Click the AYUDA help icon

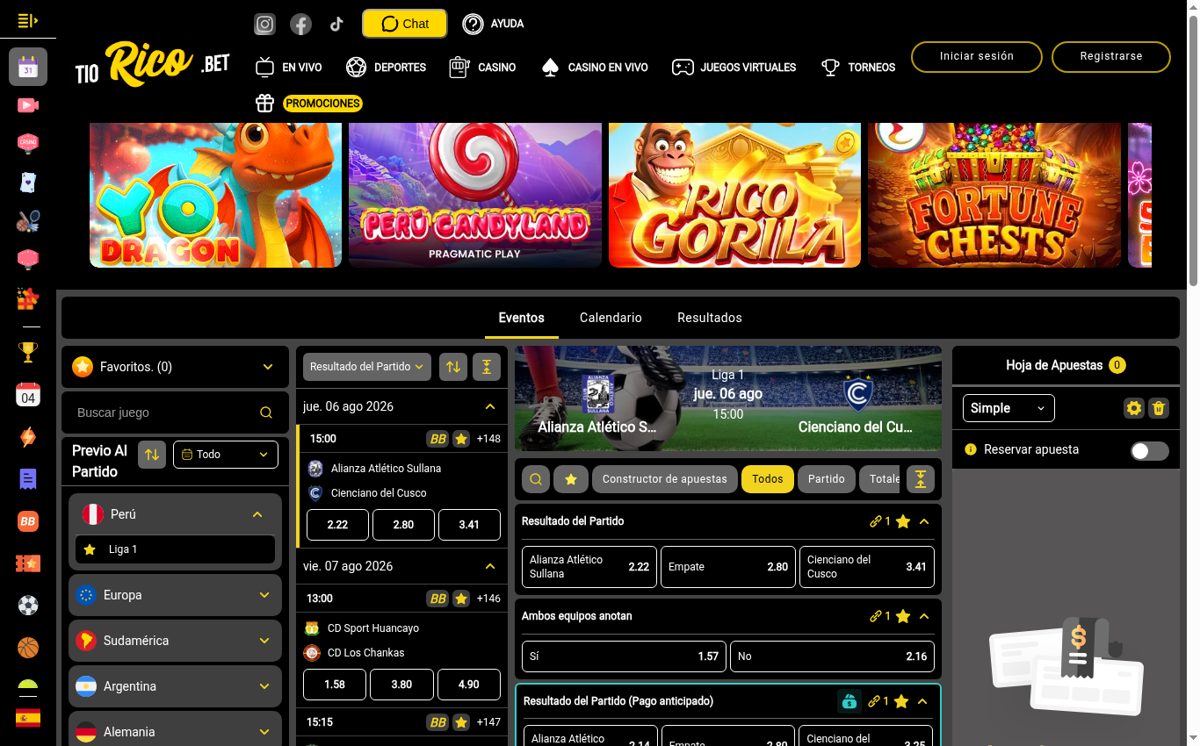[473, 24]
